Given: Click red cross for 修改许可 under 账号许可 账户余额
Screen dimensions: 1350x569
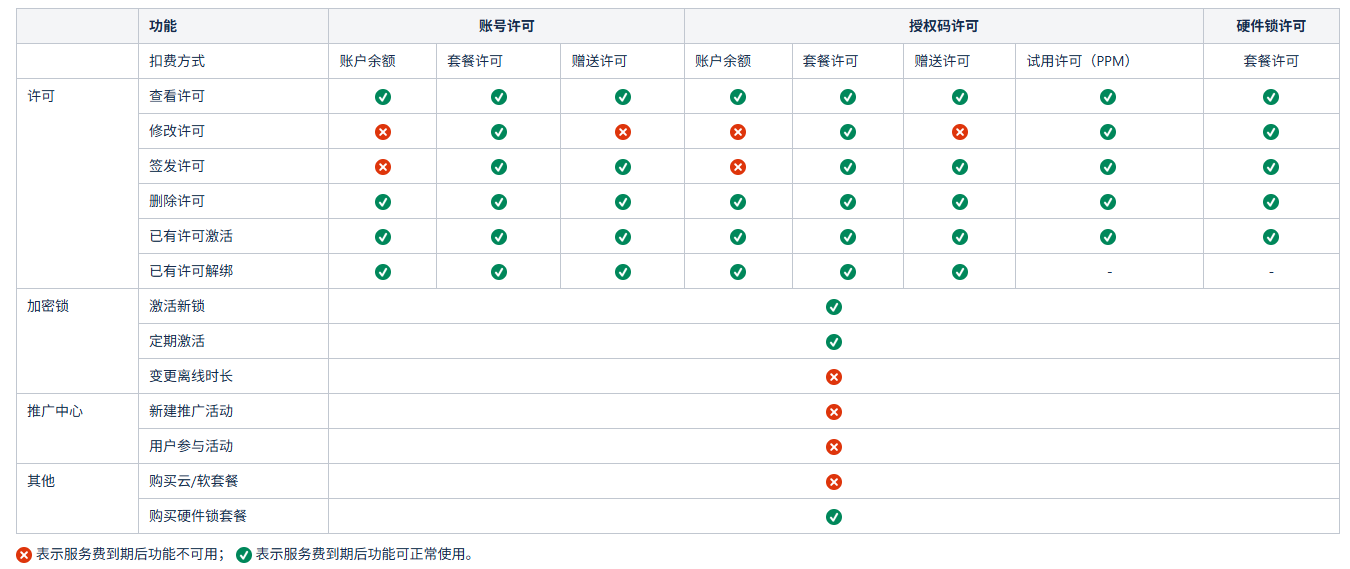Looking at the screenshot, I should click(x=383, y=132).
